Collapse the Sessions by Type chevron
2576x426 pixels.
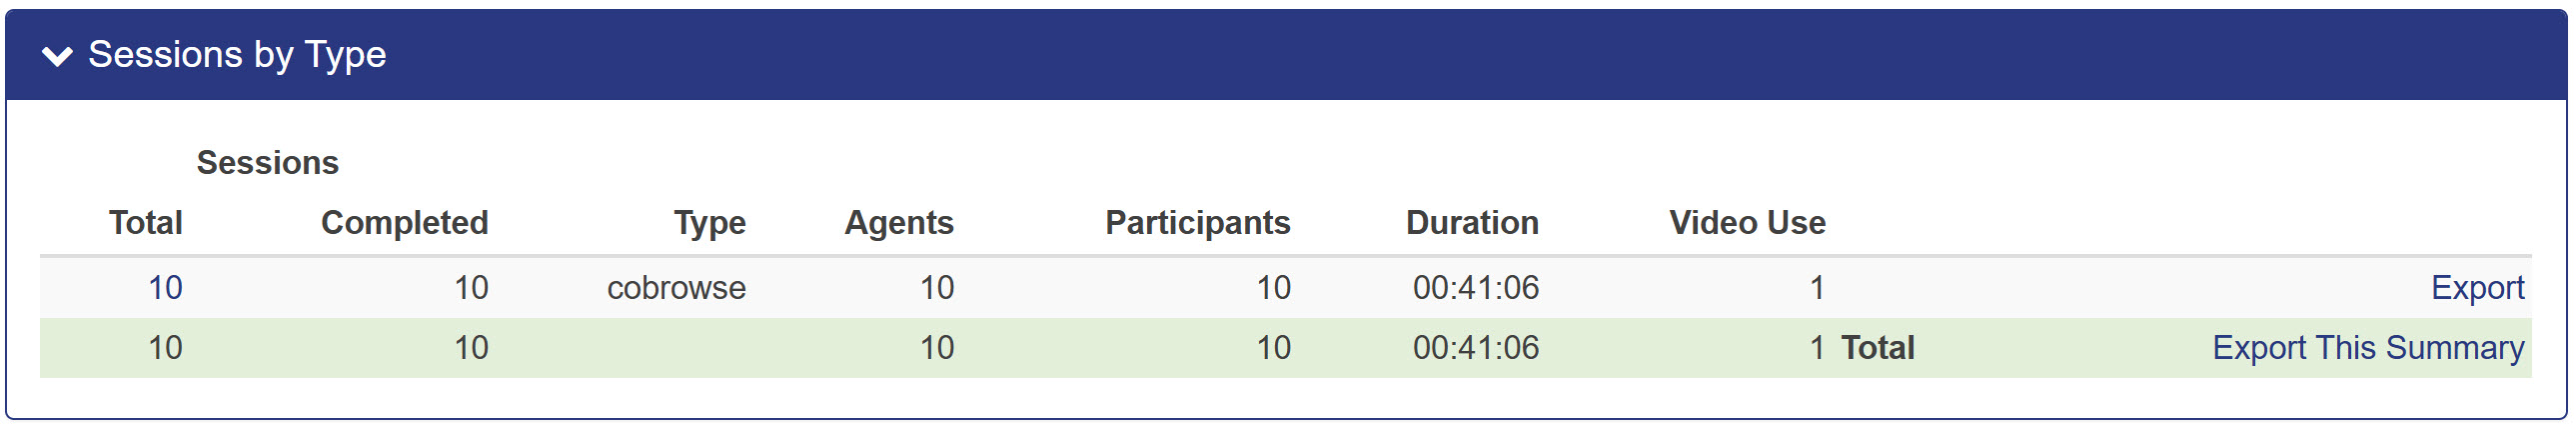(58, 56)
